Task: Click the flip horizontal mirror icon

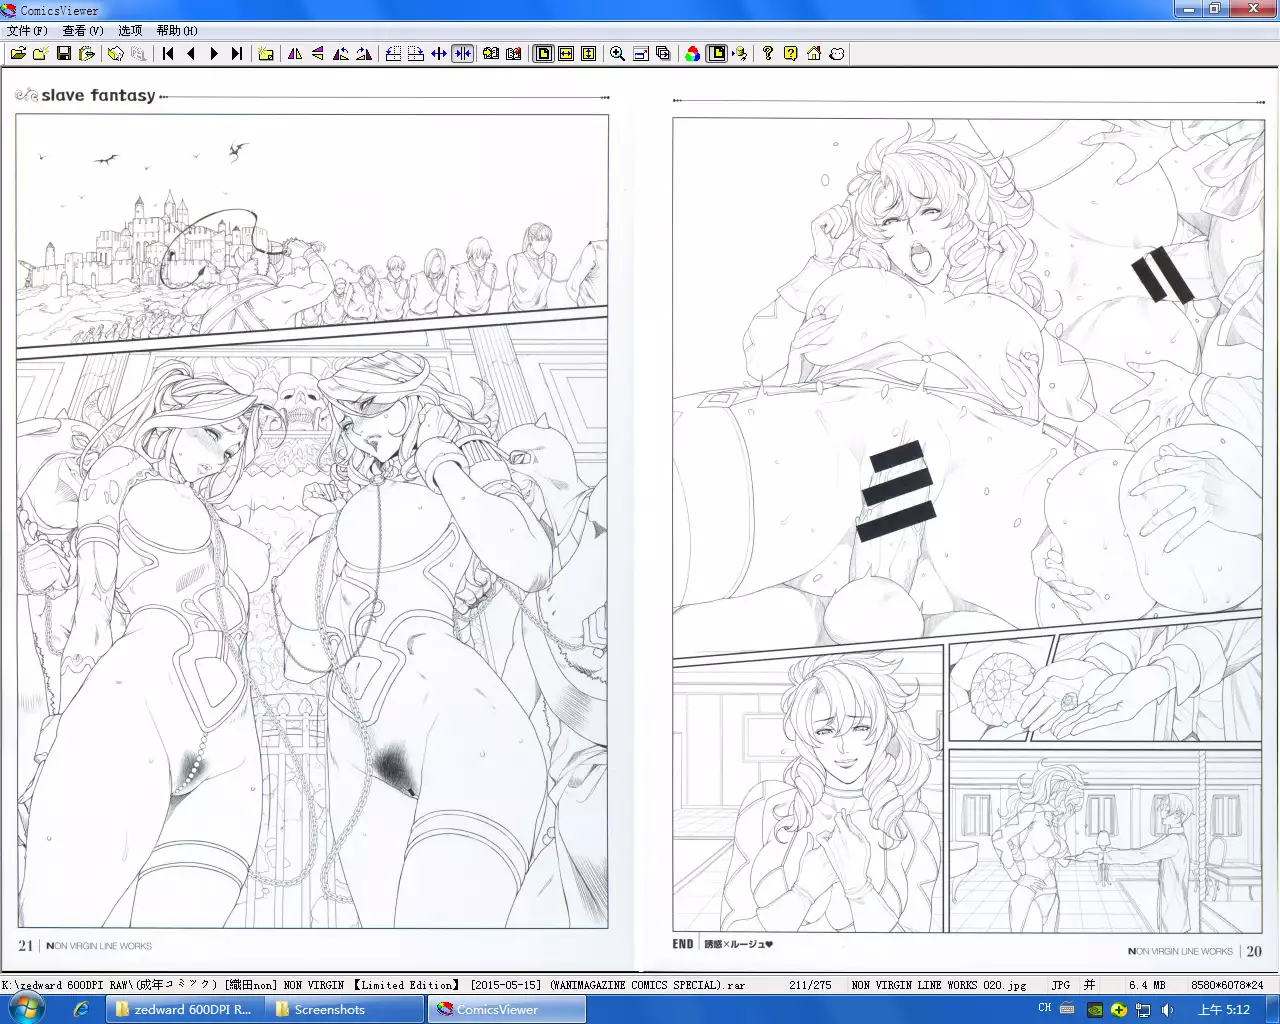Action: coord(295,54)
